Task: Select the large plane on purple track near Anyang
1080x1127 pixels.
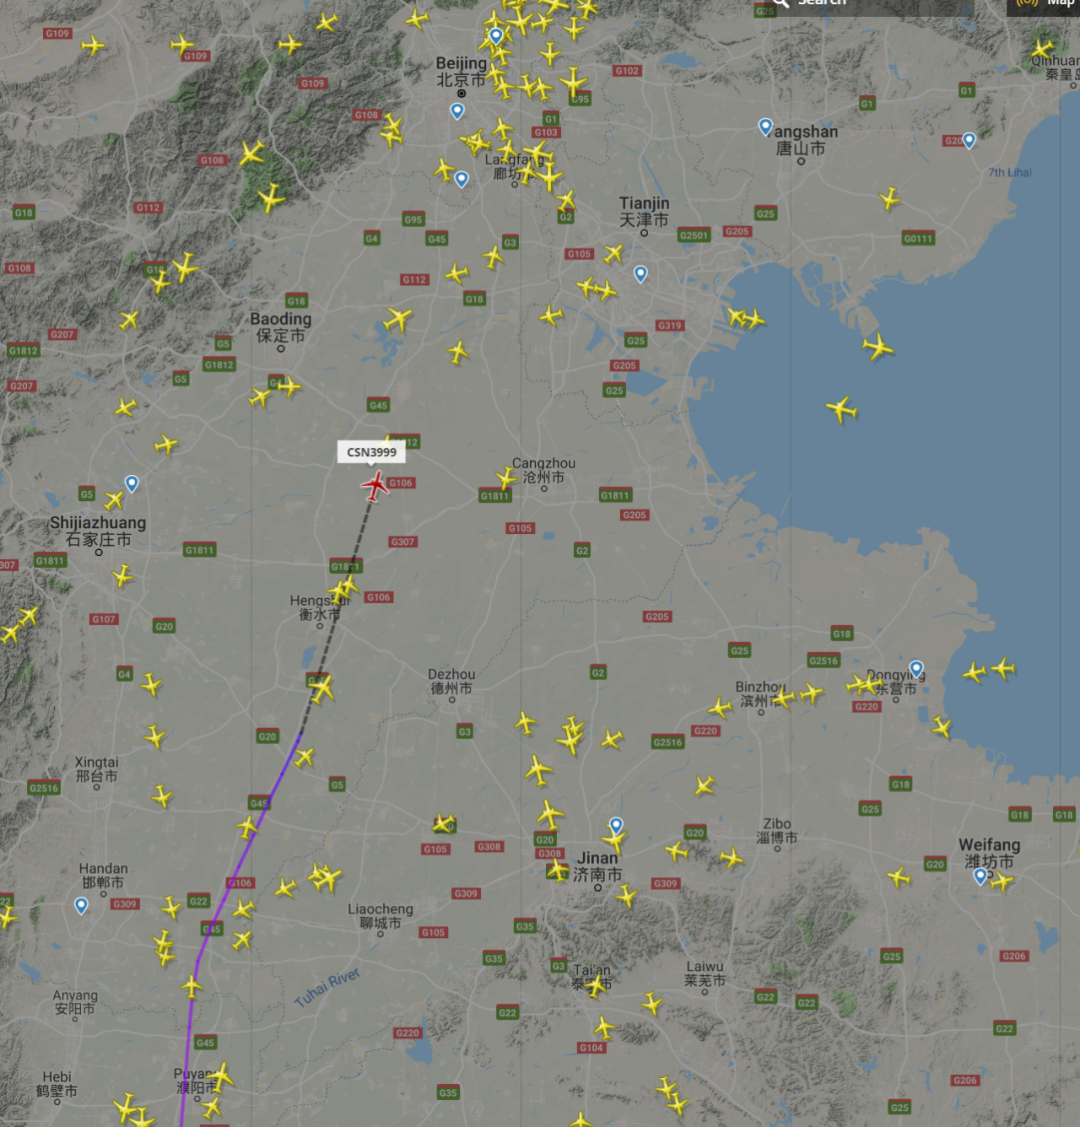Action: [191, 987]
